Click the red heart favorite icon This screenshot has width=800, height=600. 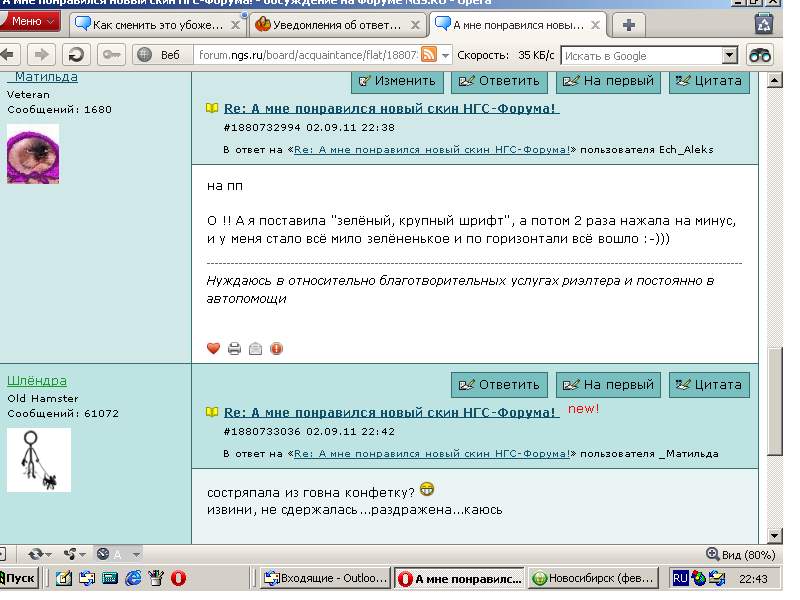(x=213, y=349)
